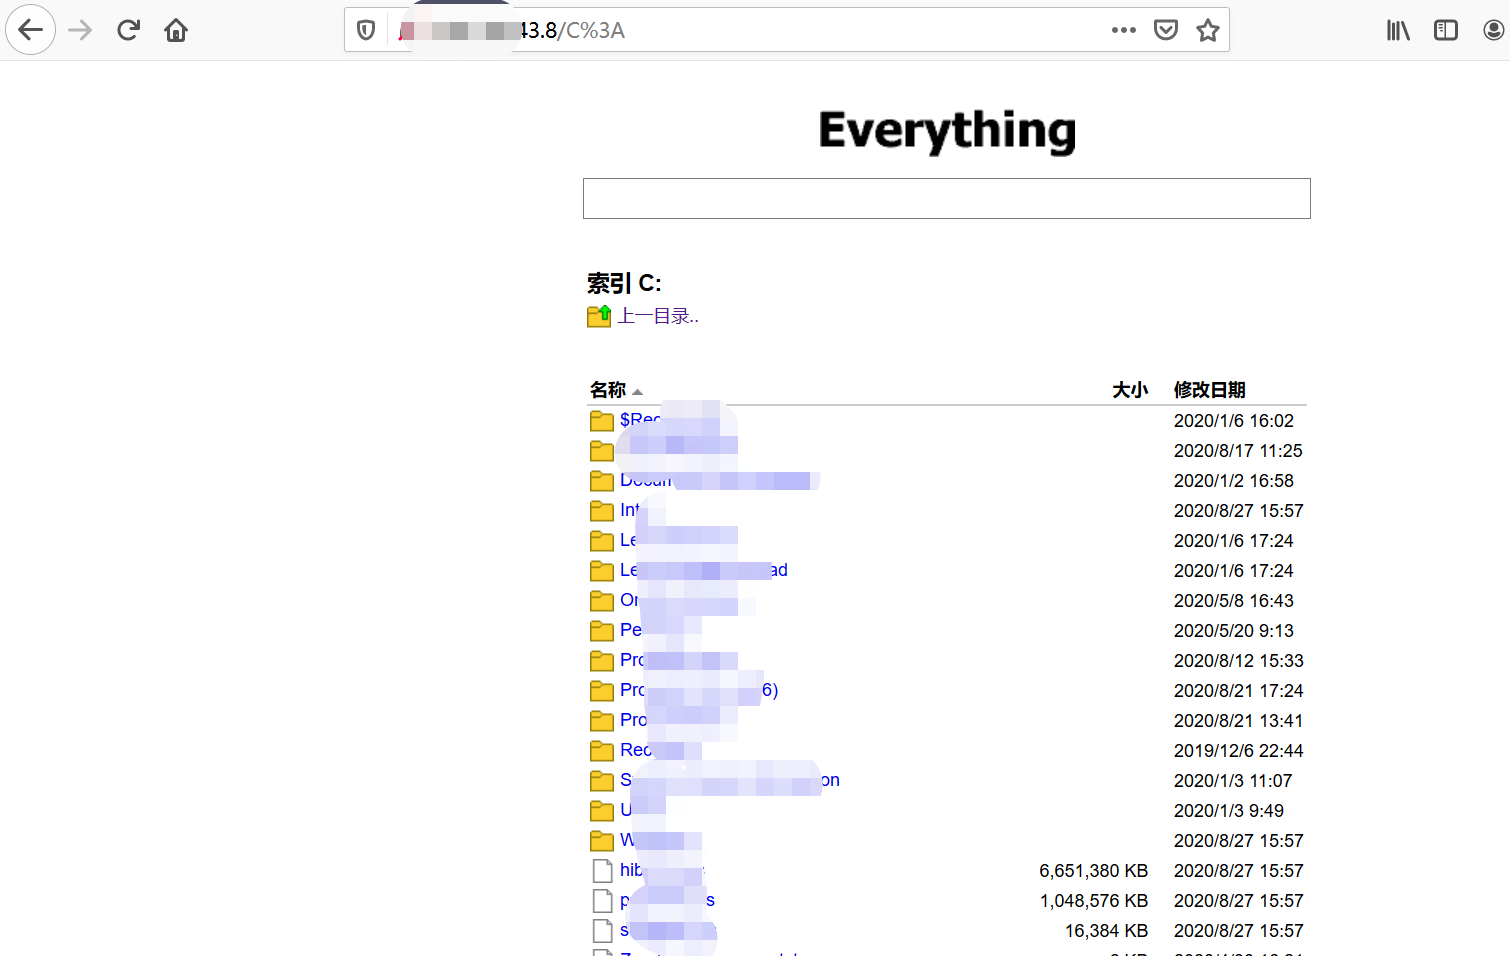Viewport: 1510px width, 956px height.
Task: Click the folder icon dated 2020/5/8 16:43
Action: point(602,600)
